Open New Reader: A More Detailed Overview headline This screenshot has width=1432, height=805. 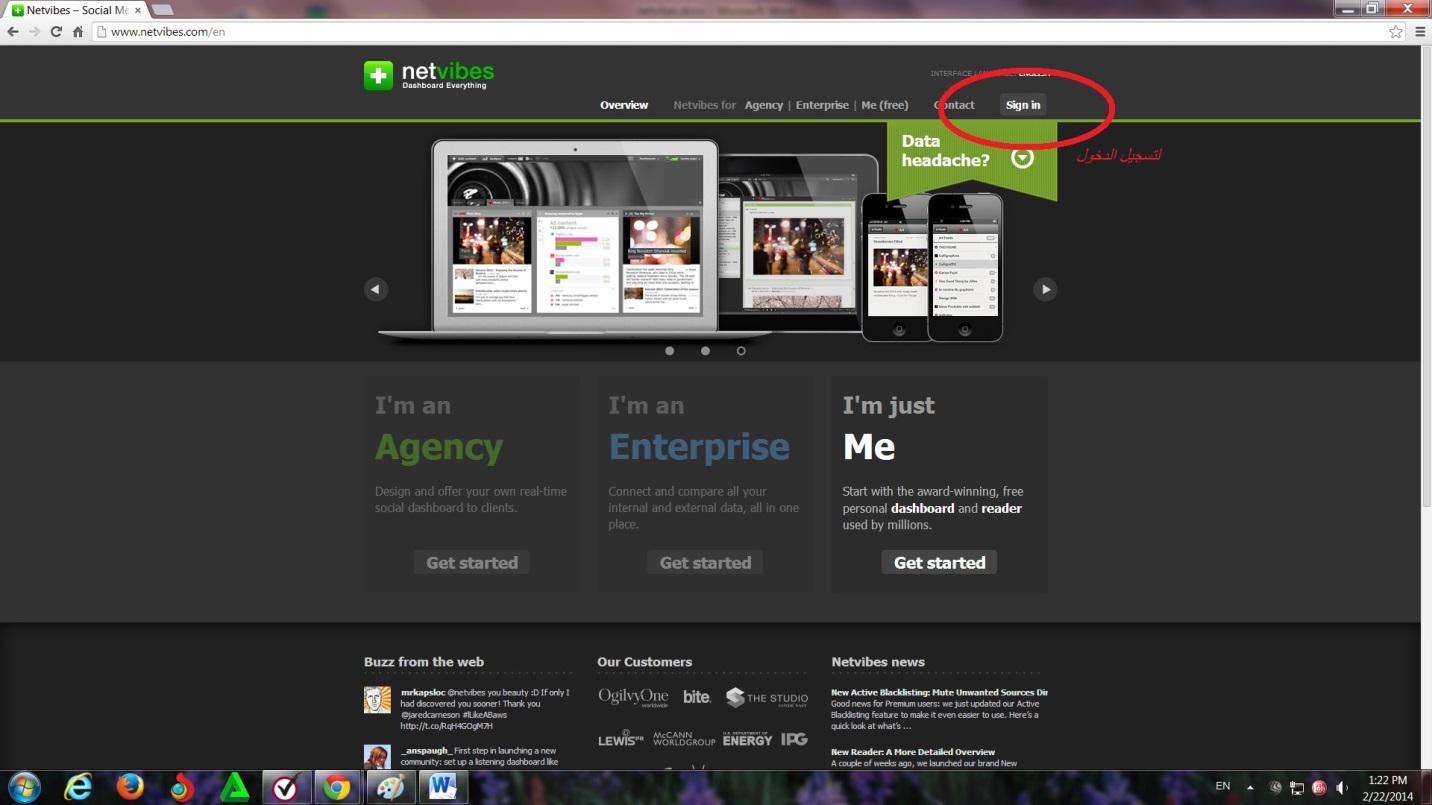pos(913,752)
